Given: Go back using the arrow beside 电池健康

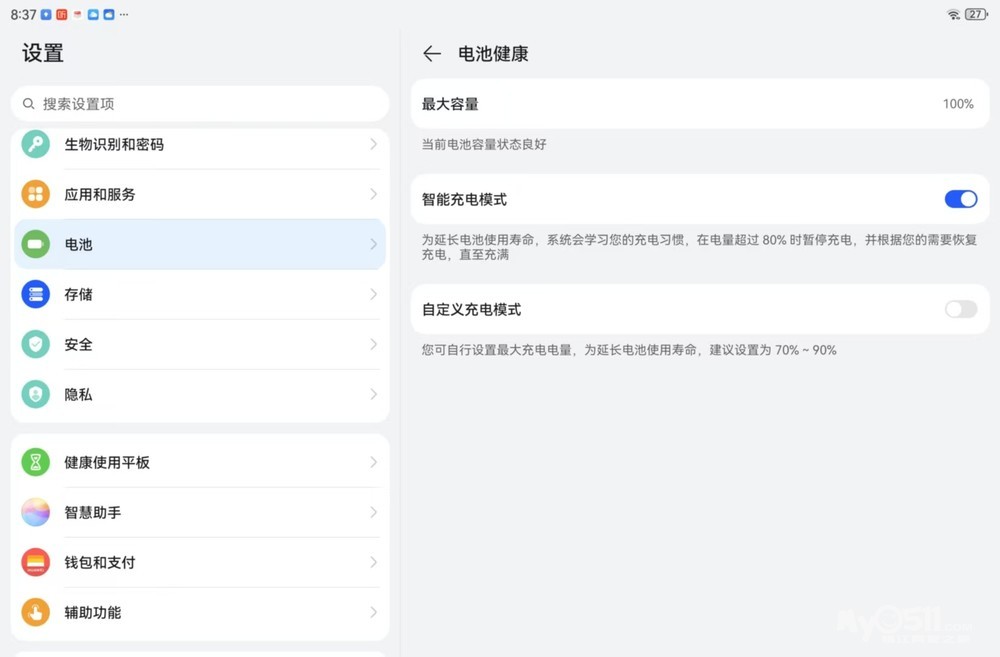Looking at the screenshot, I should click(432, 54).
